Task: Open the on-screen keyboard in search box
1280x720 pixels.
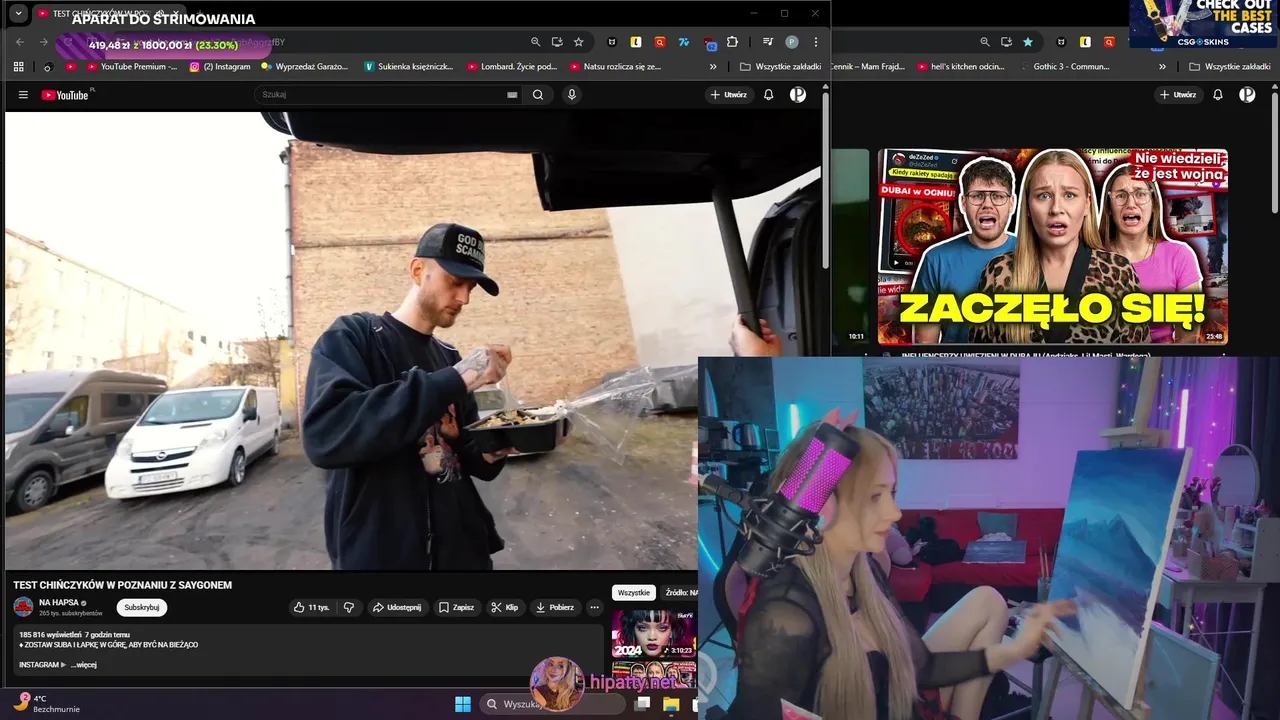Action: point(512,95)
